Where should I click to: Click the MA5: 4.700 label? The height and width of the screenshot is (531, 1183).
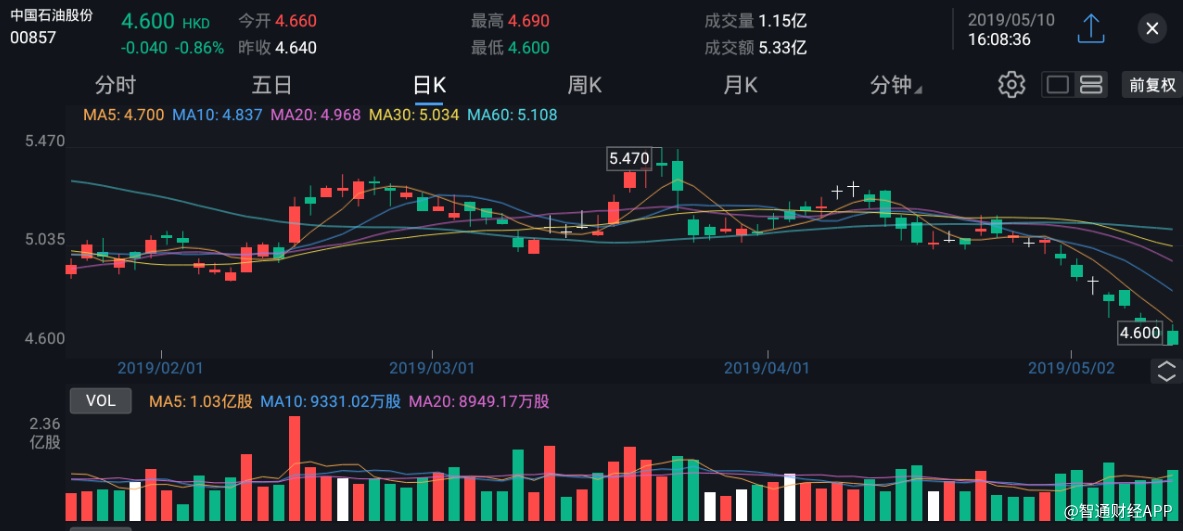(123, 115)
